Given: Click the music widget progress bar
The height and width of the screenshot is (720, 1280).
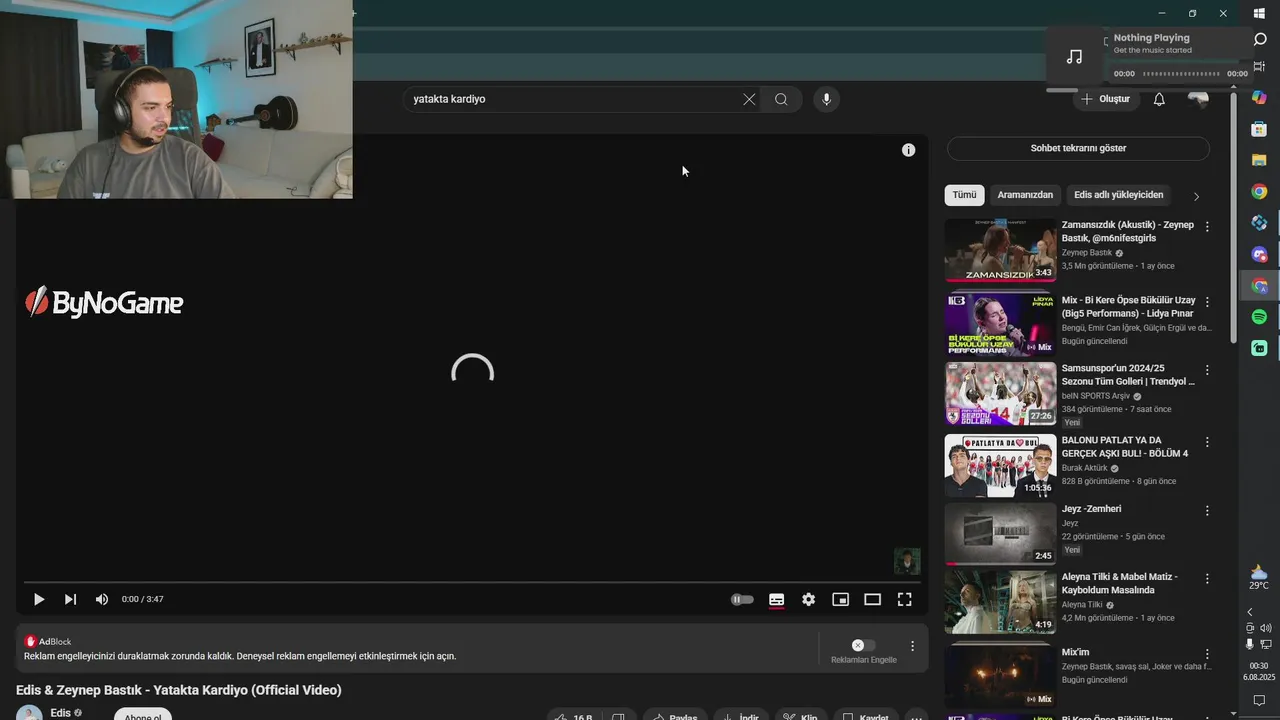Looking at the screenshot, I should [1181, 74].
